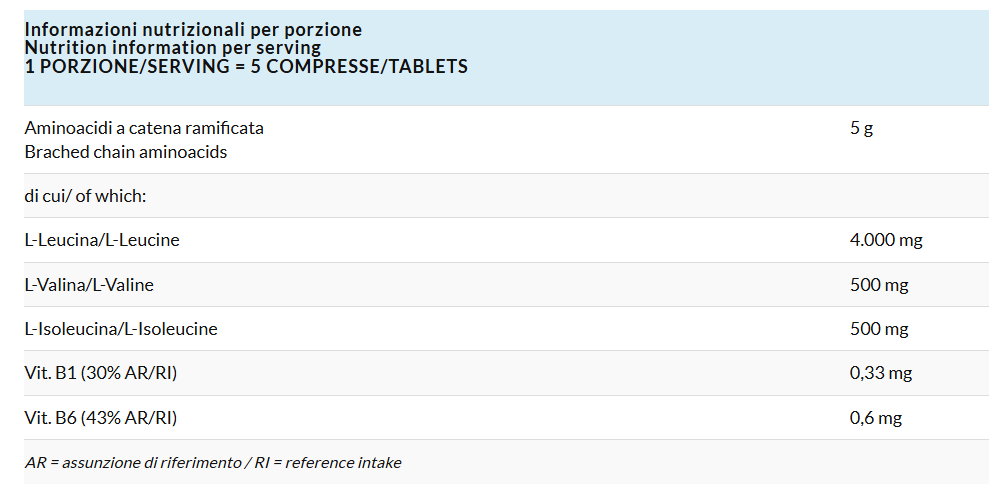The width and height of the screenshot is (995, 493).
Task: Select the "Nutrition information per serving" line
Action: click(x=172, y=48)
